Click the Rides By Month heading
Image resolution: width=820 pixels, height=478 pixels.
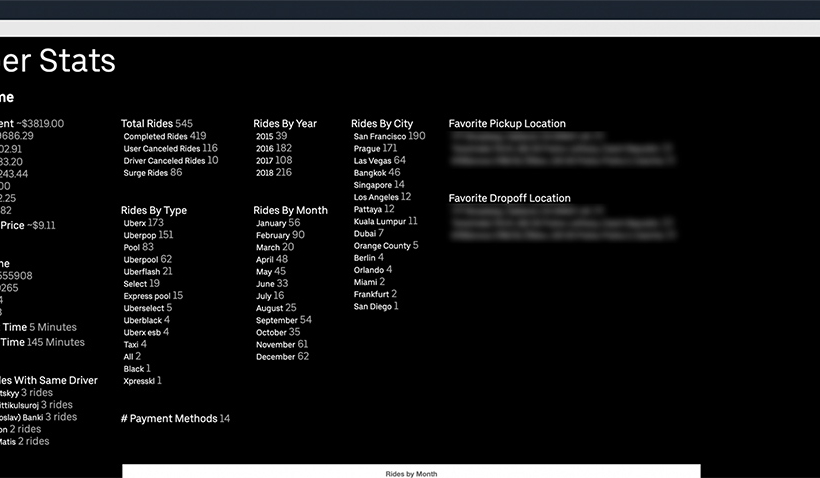click(290, 211)
